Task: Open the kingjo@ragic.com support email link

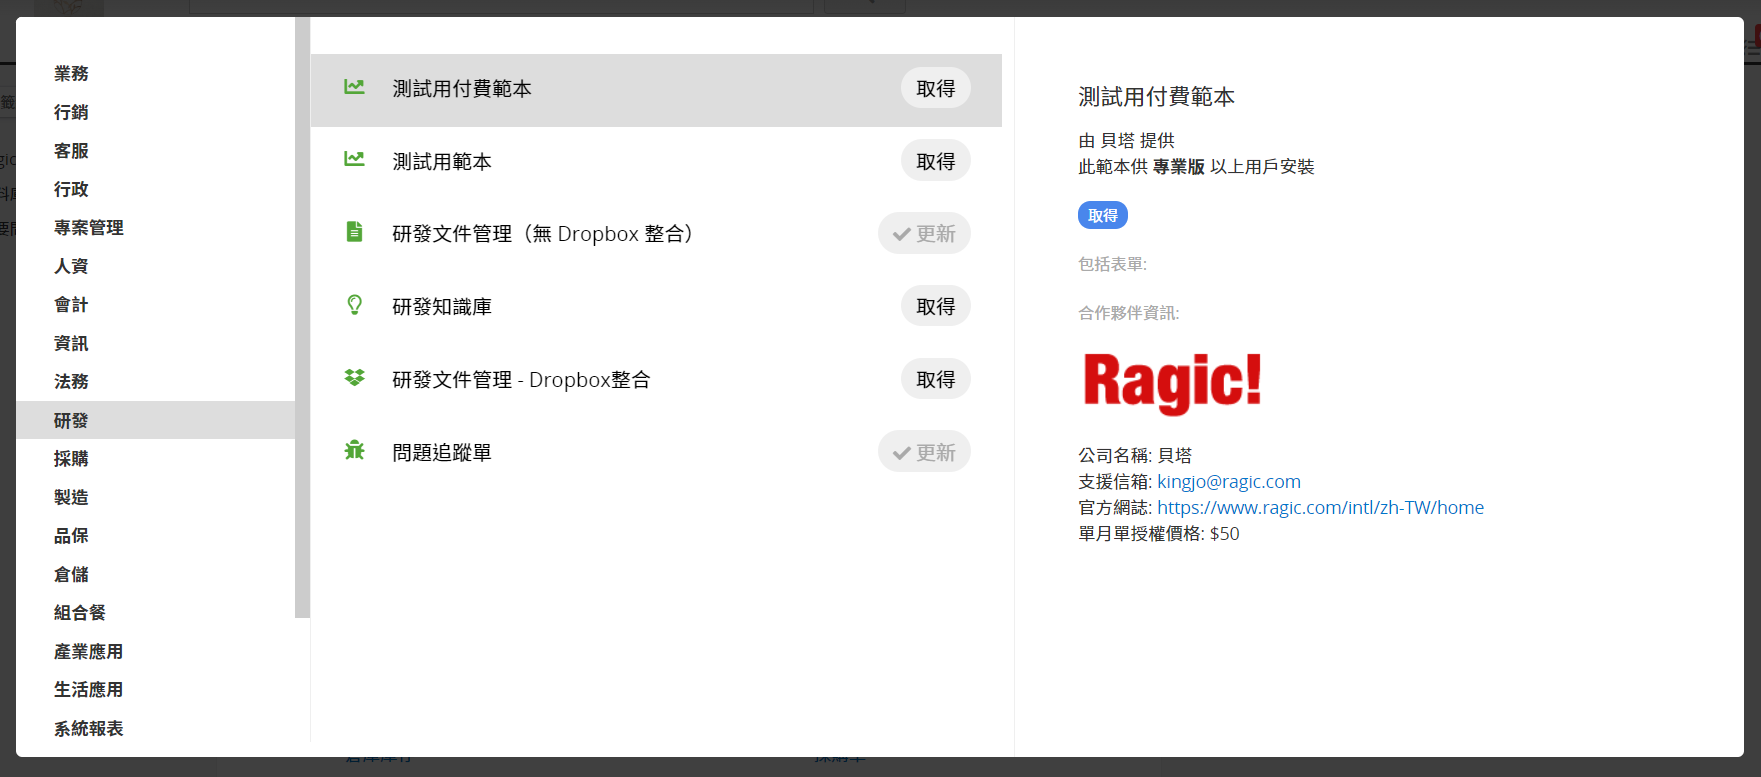Action: coord(1229,481)
